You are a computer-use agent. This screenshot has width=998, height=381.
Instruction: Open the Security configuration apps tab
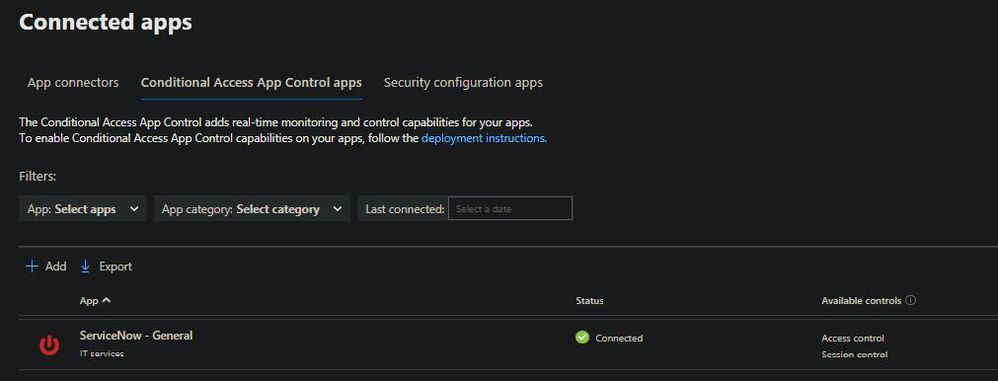pos(463,83)
